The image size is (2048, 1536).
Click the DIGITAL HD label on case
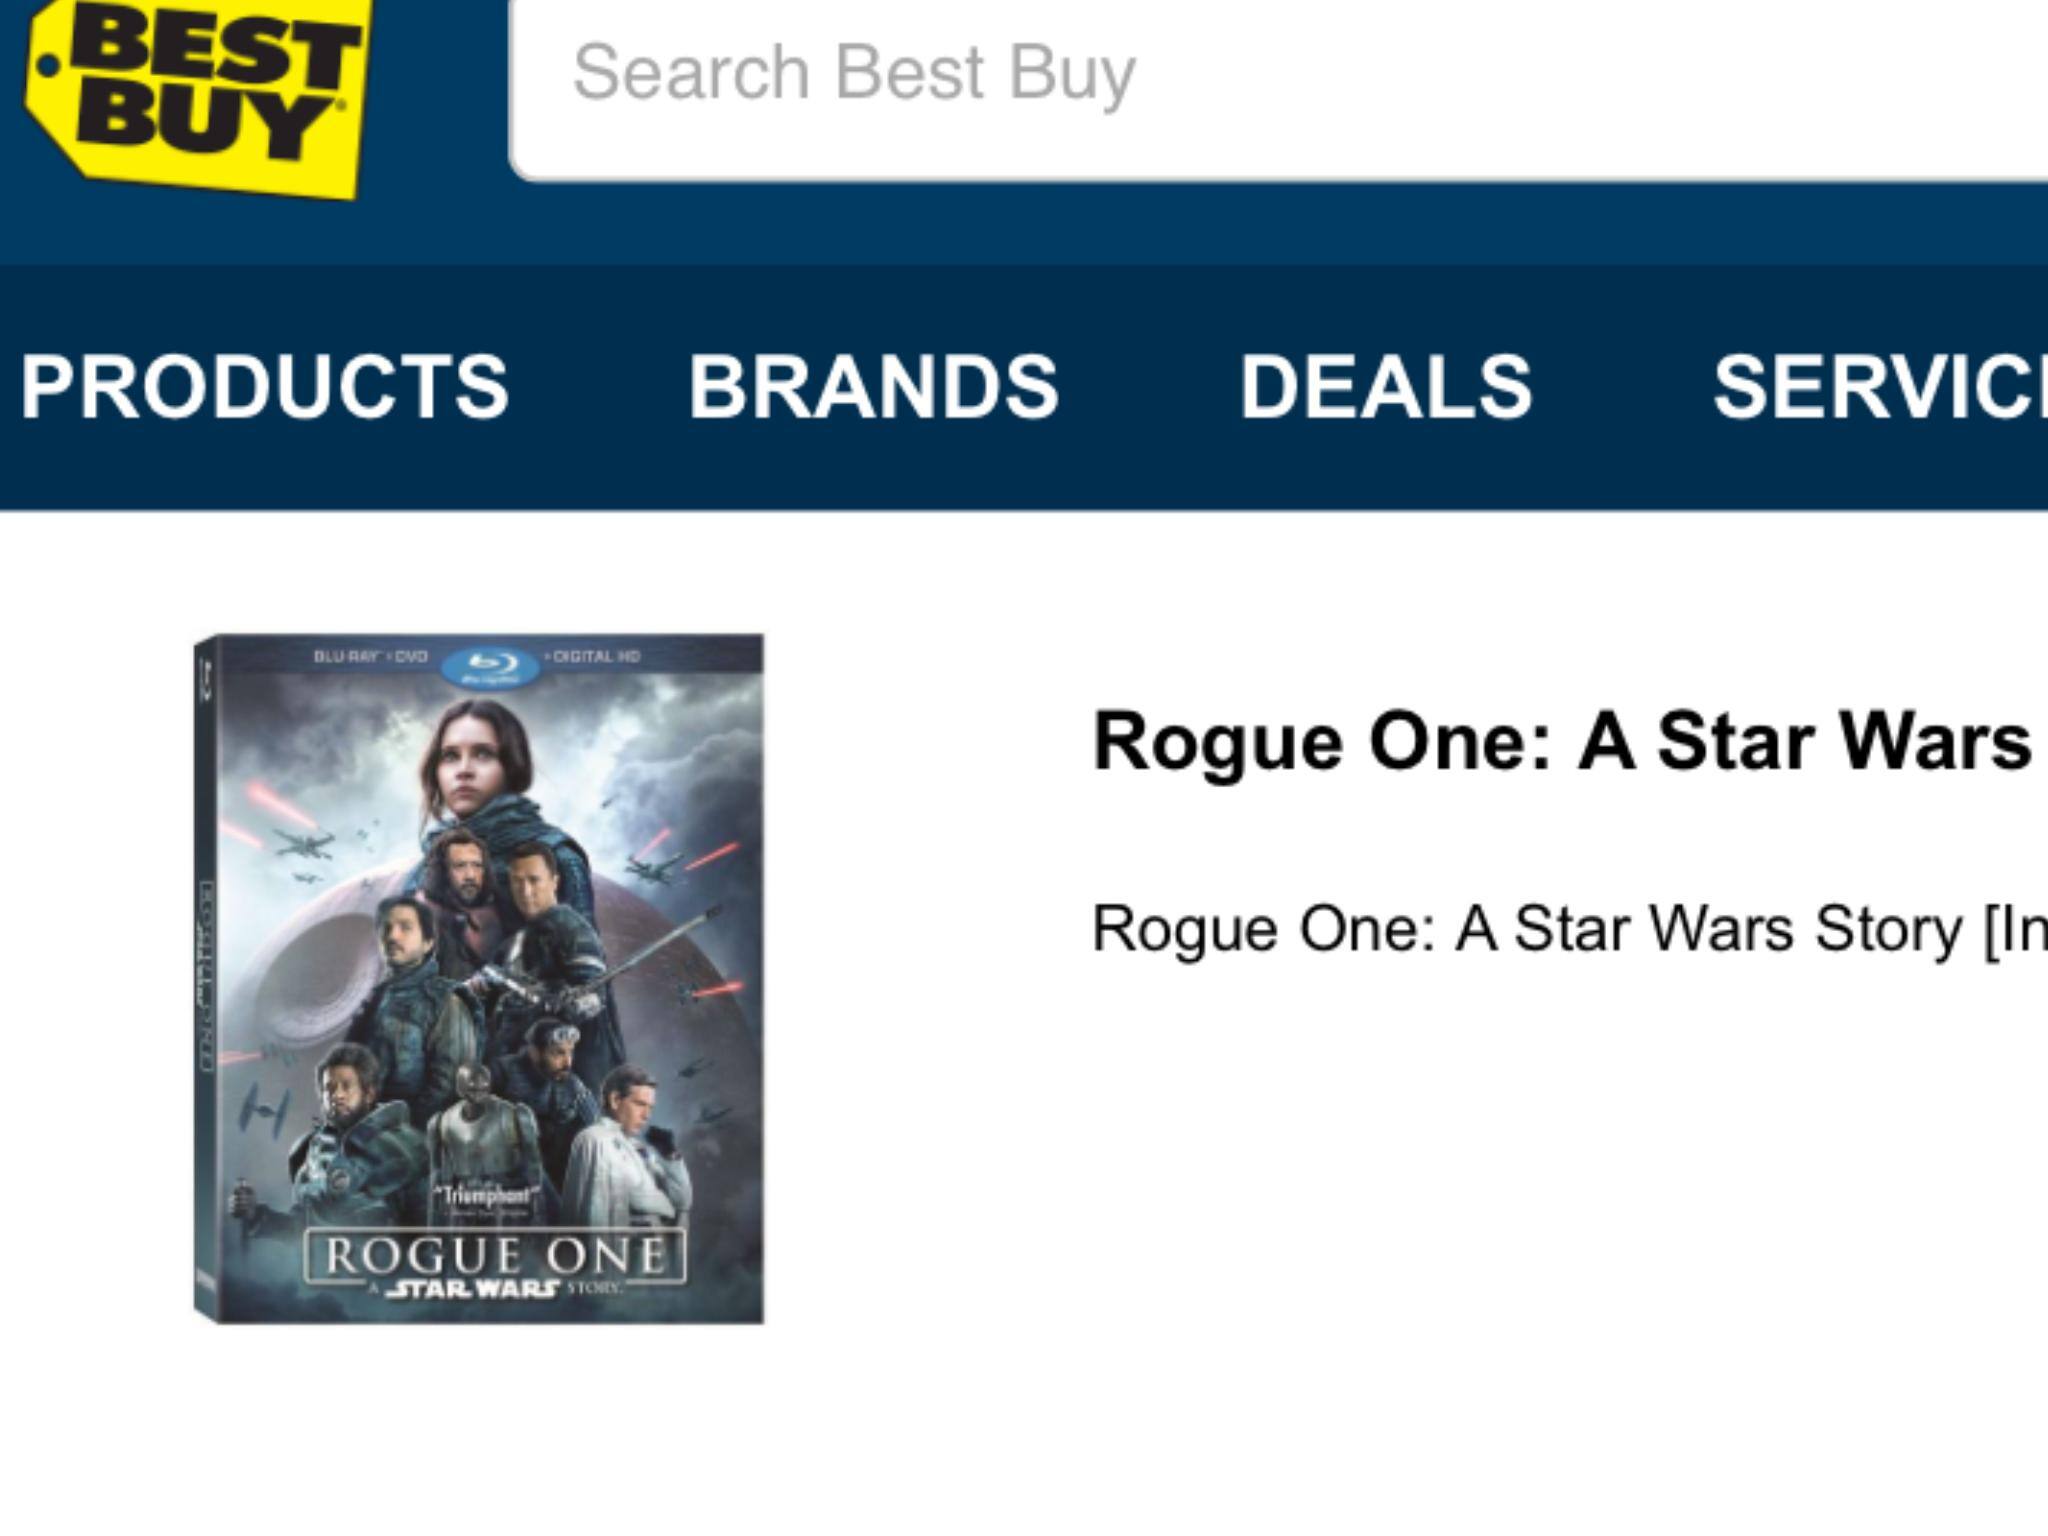(x=597, y=656)
